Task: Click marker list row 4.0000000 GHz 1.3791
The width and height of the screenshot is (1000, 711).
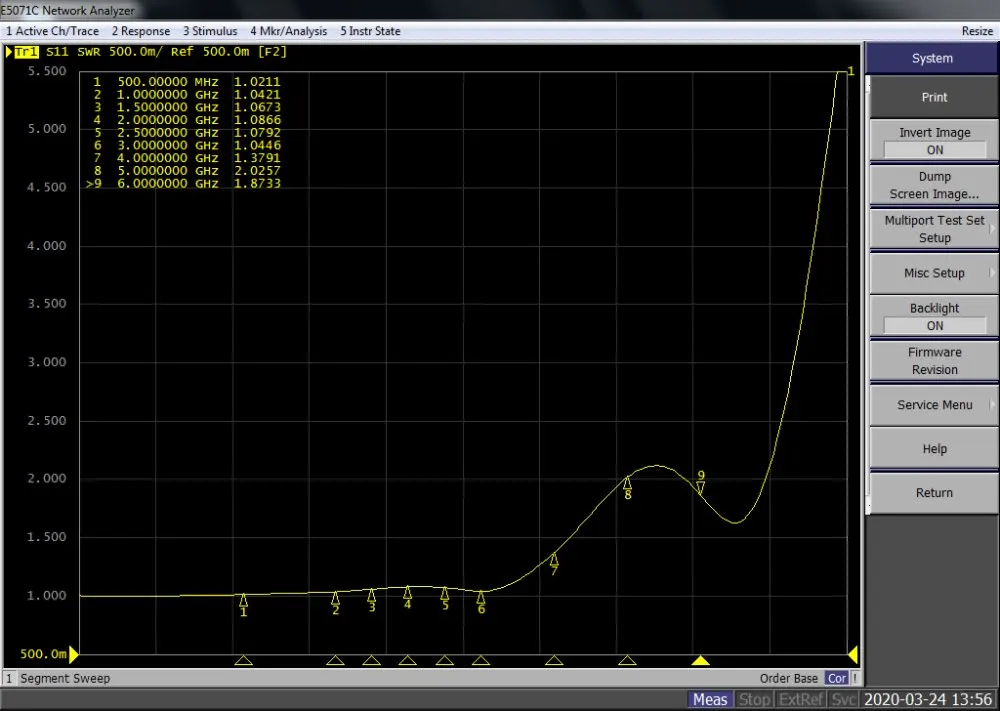Action: pyautogui.click(x=186, y=158)
